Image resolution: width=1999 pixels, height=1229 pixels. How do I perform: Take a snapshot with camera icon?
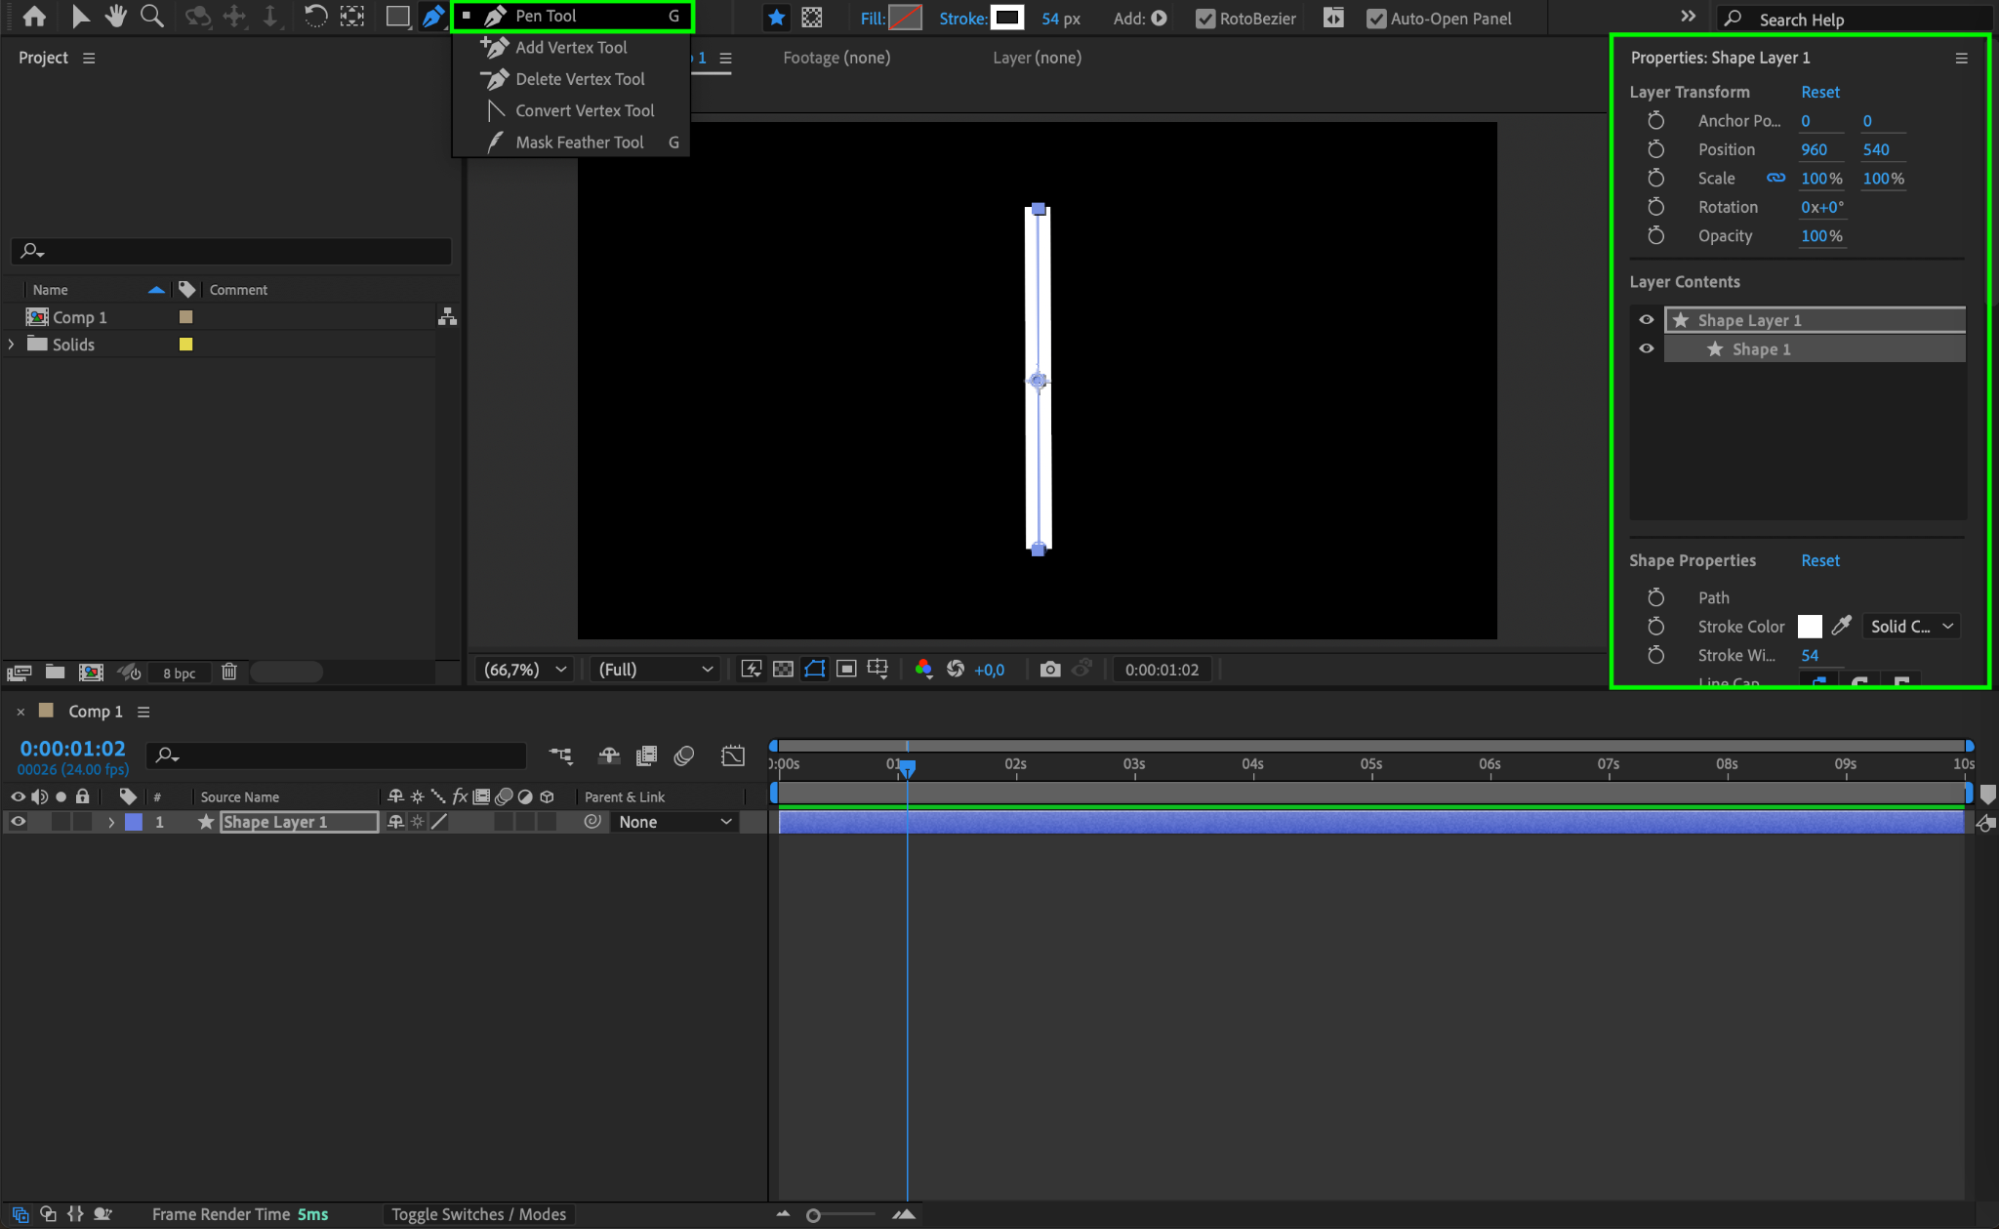(x=1049, y=669)
